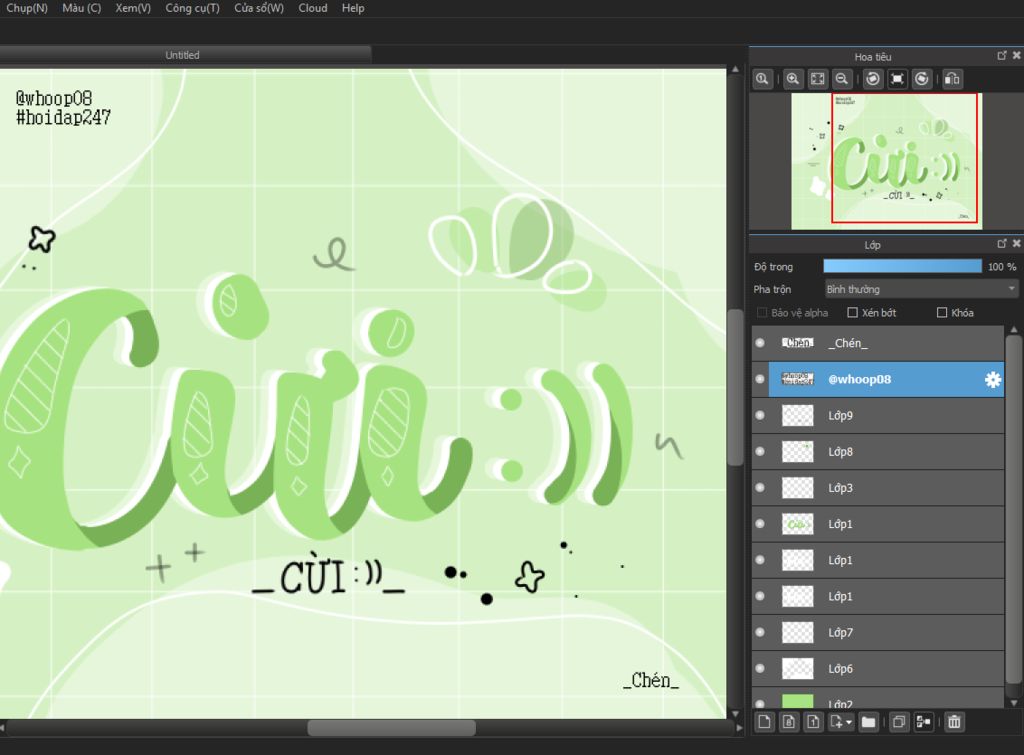Switch to the Untitled document tab
This screenshot has width=1024, height=755.
coord(183,55)
